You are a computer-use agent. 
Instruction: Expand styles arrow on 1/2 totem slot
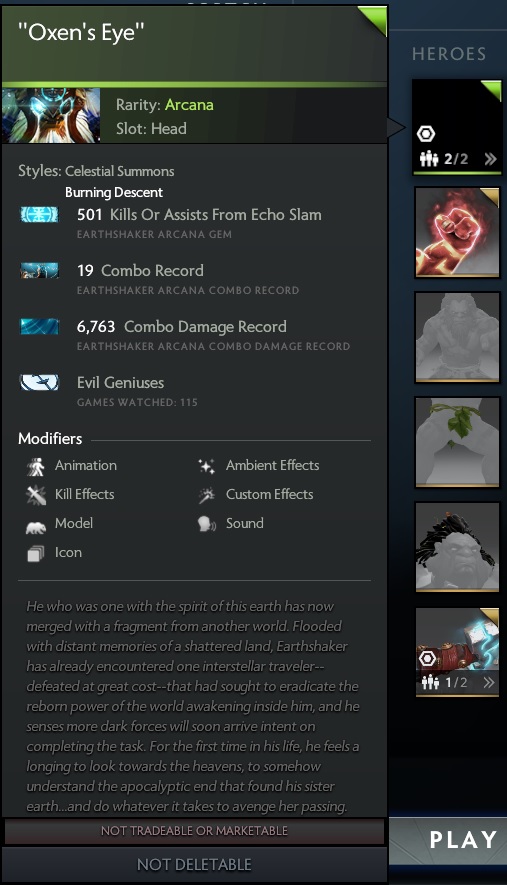(489, 682)
